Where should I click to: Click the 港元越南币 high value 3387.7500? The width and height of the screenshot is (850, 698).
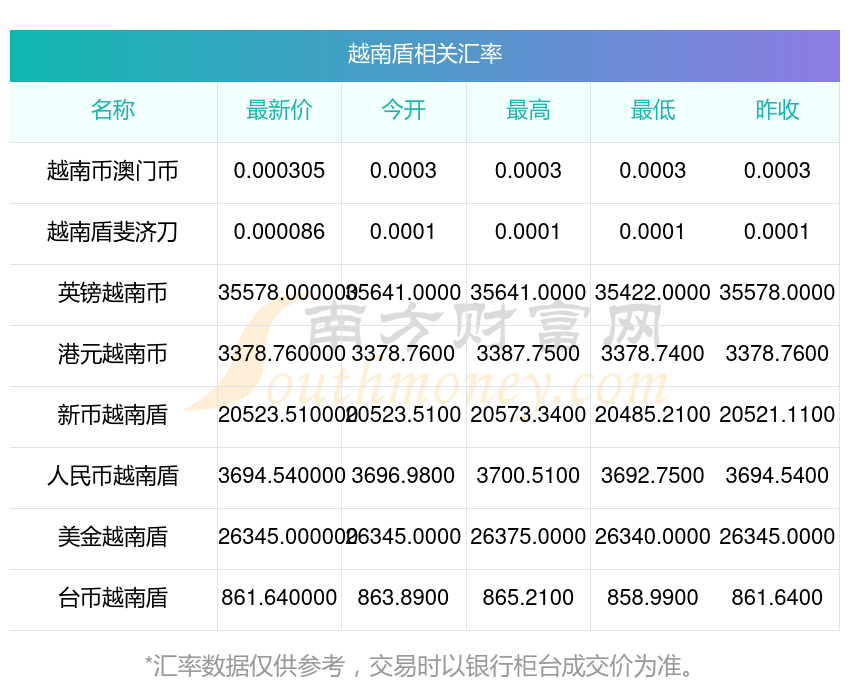[528, 354]
